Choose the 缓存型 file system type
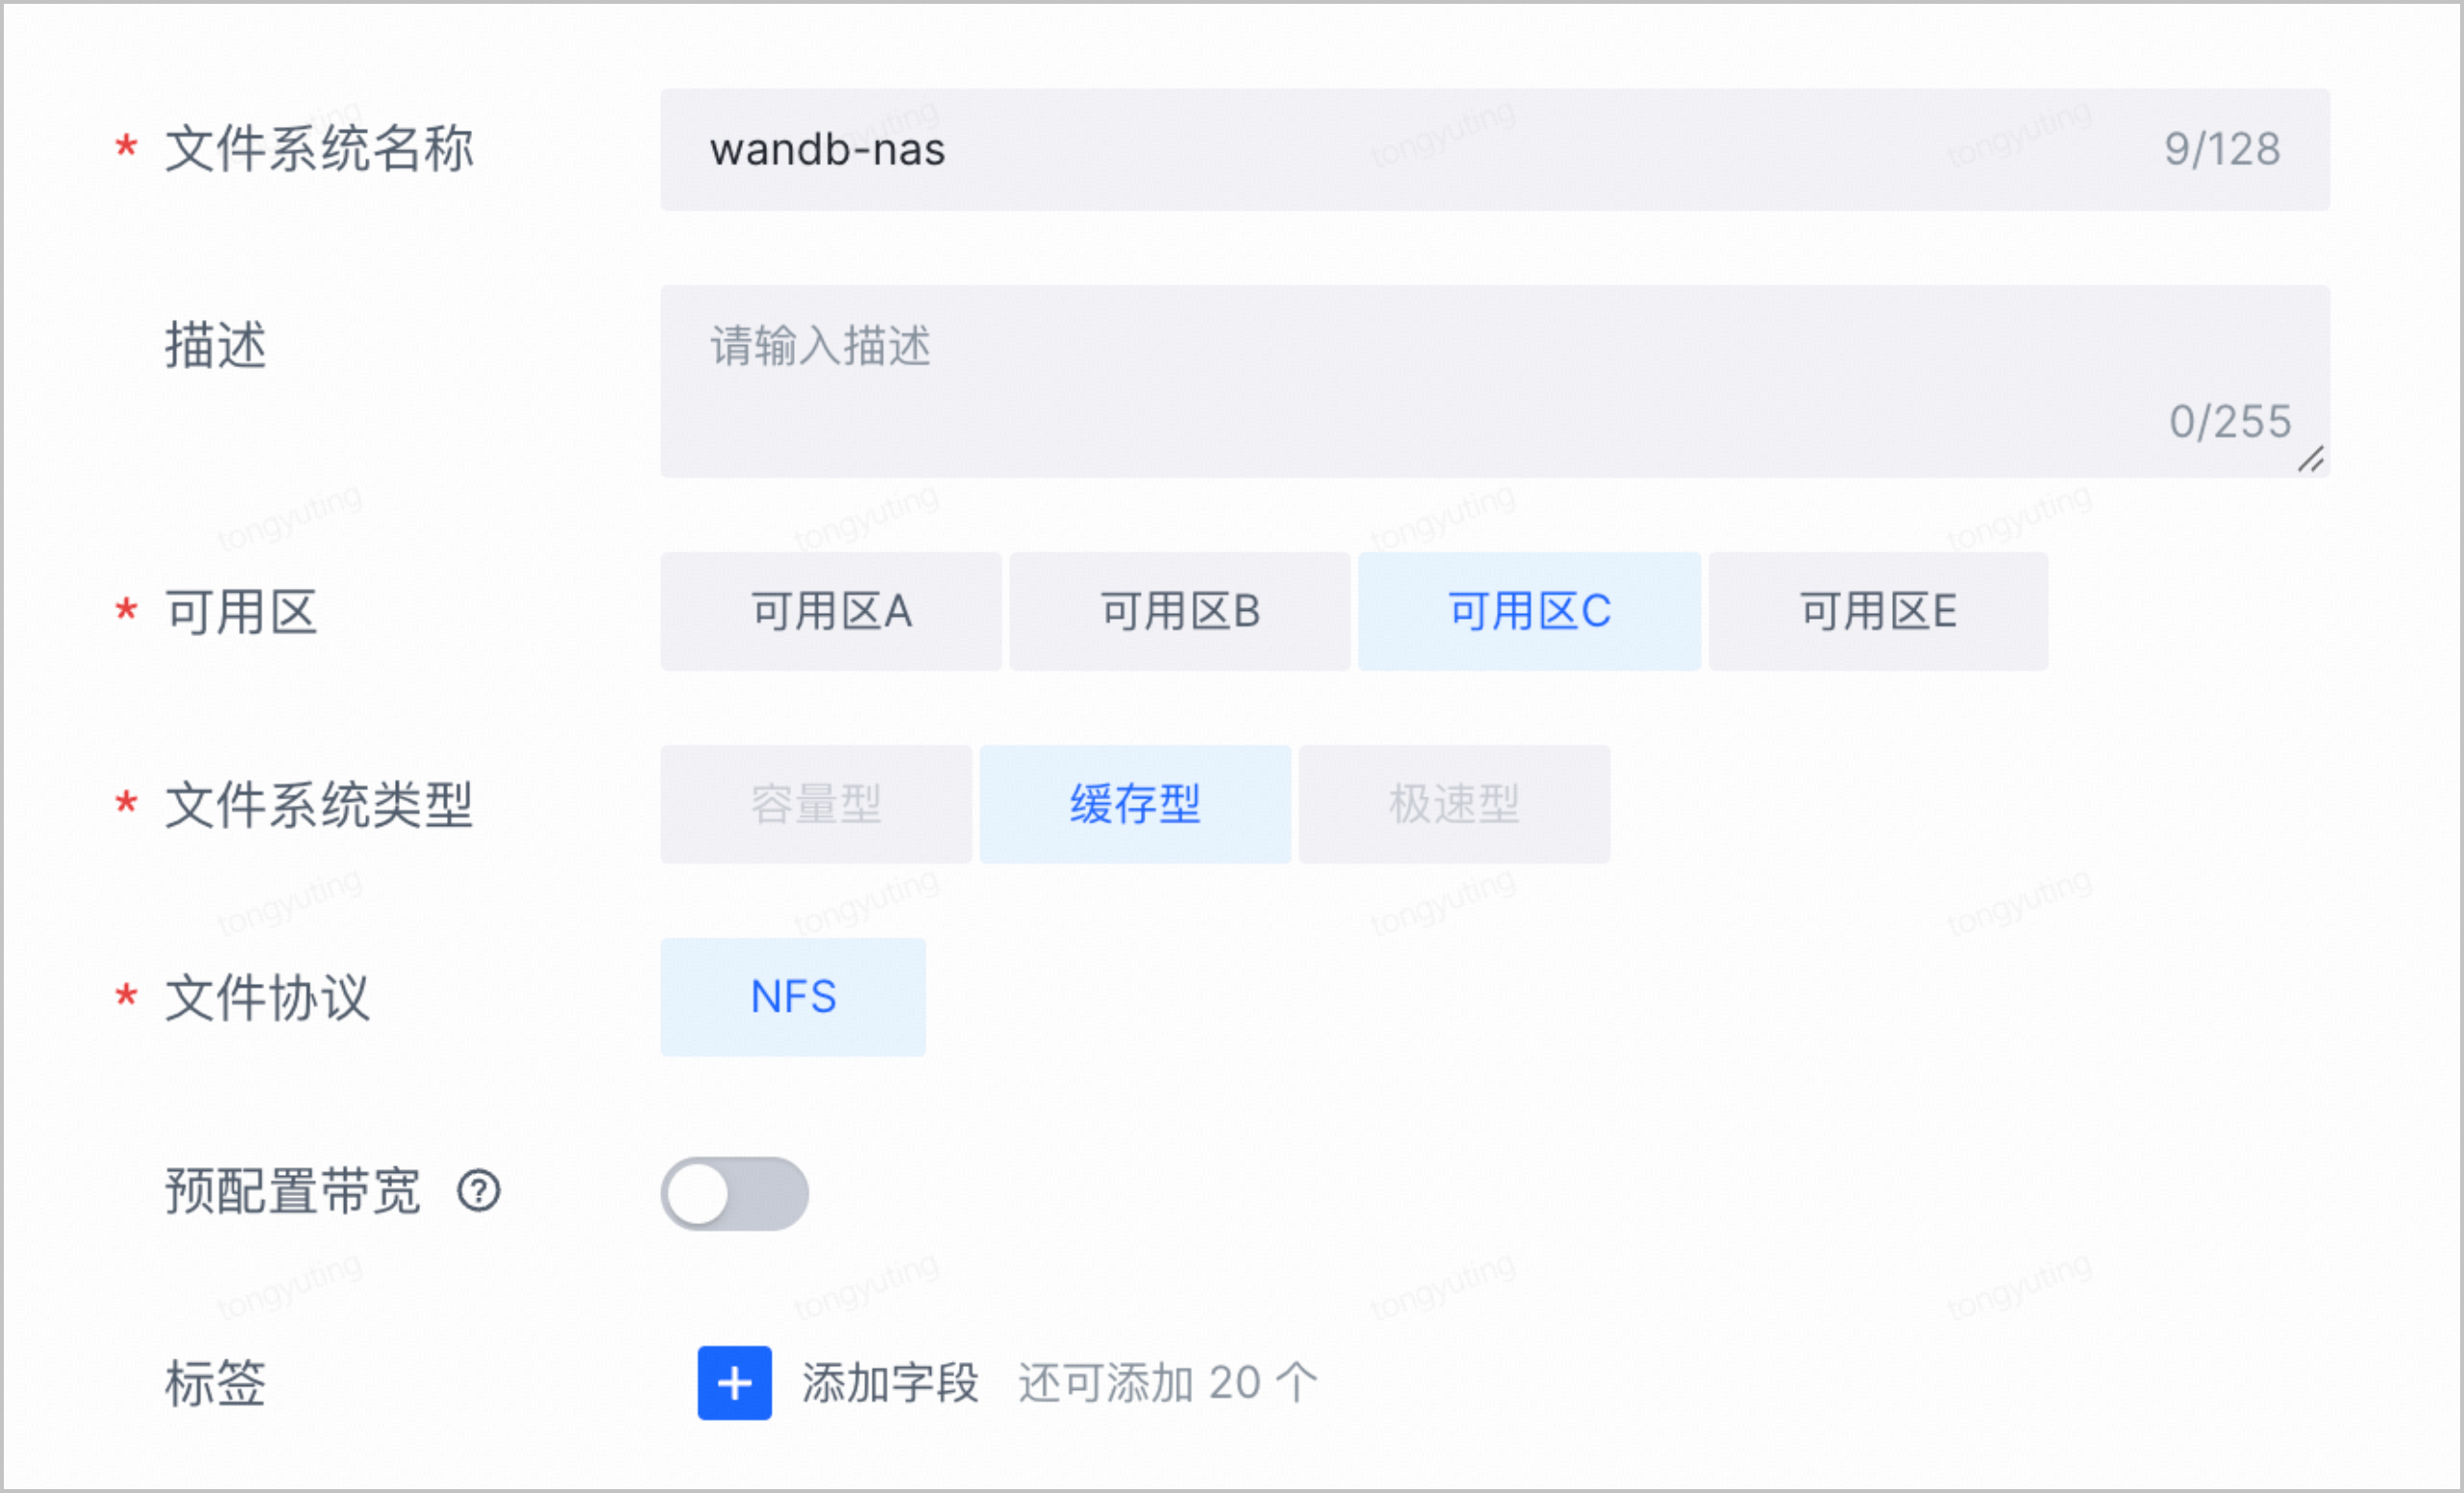The image size is (2464, 1493). (1135, 804)
